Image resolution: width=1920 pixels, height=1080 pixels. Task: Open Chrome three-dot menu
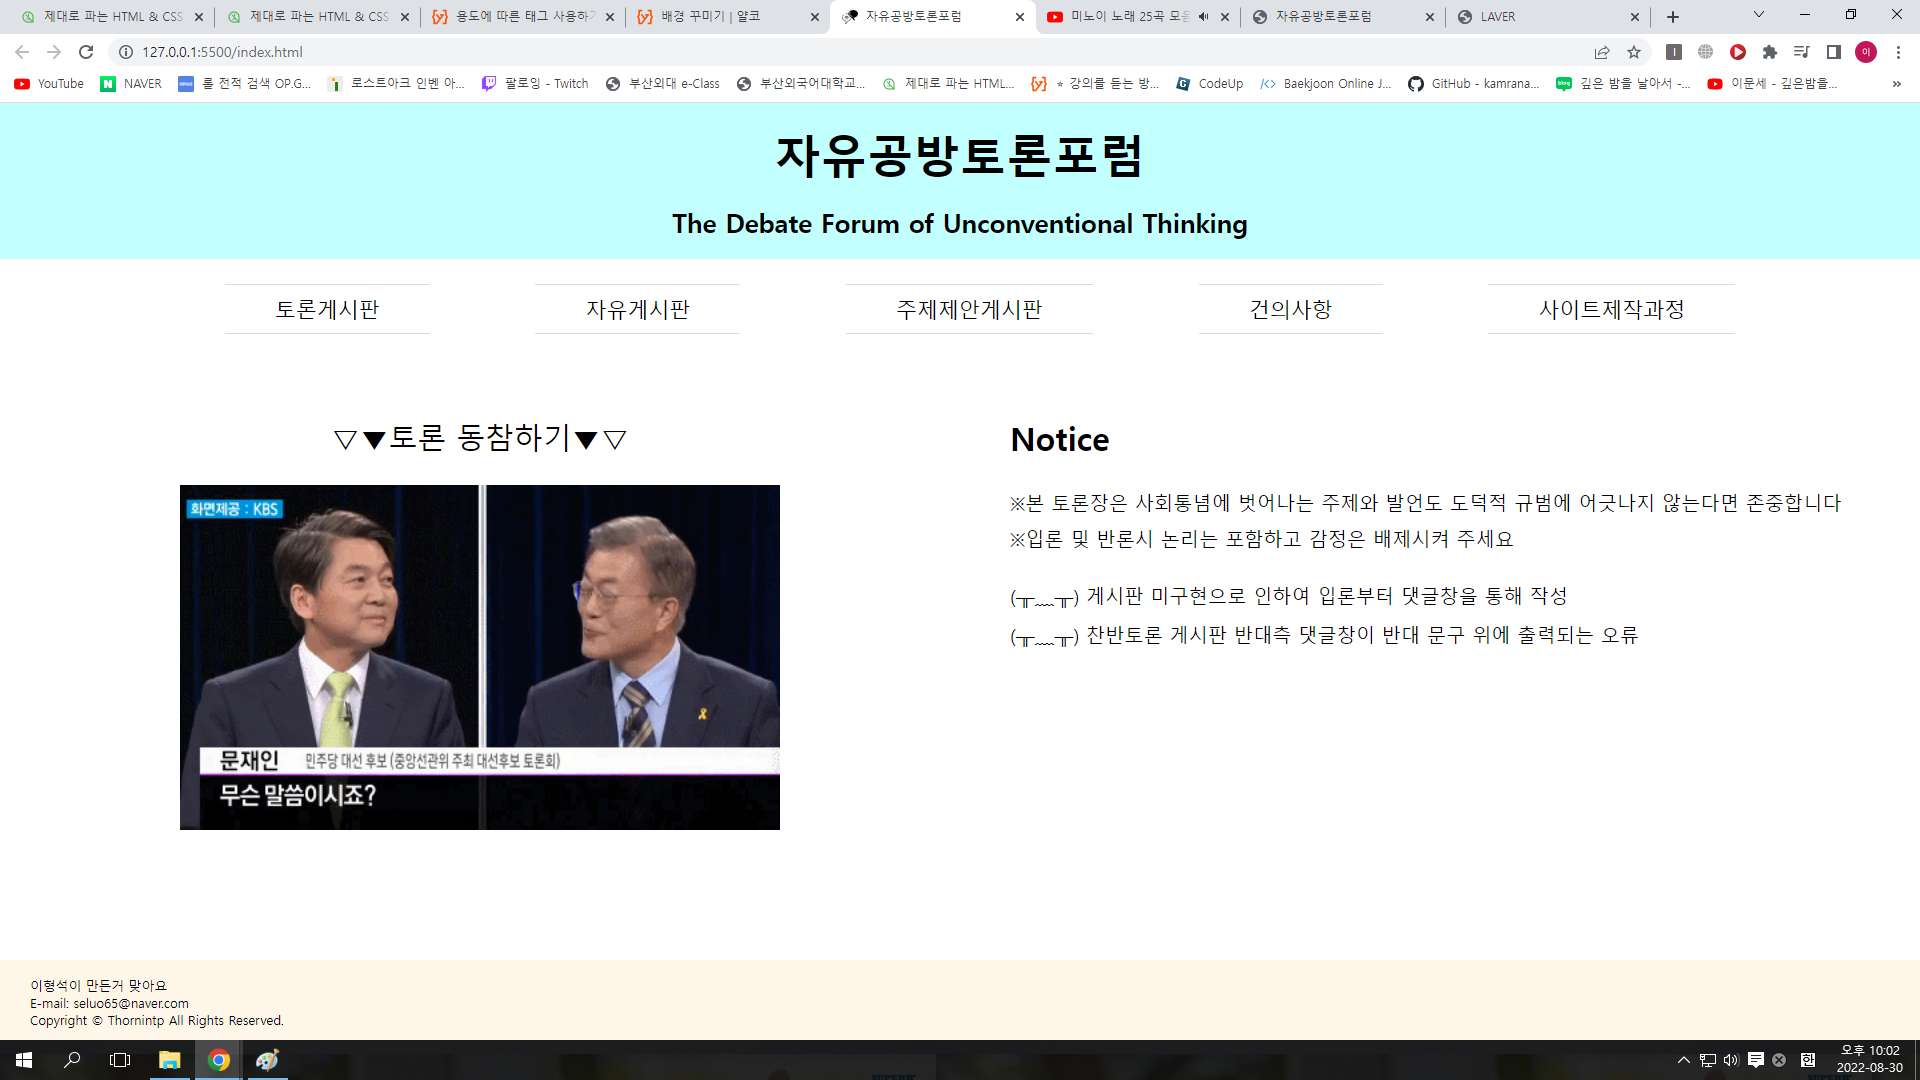(x=1898, y=52)
